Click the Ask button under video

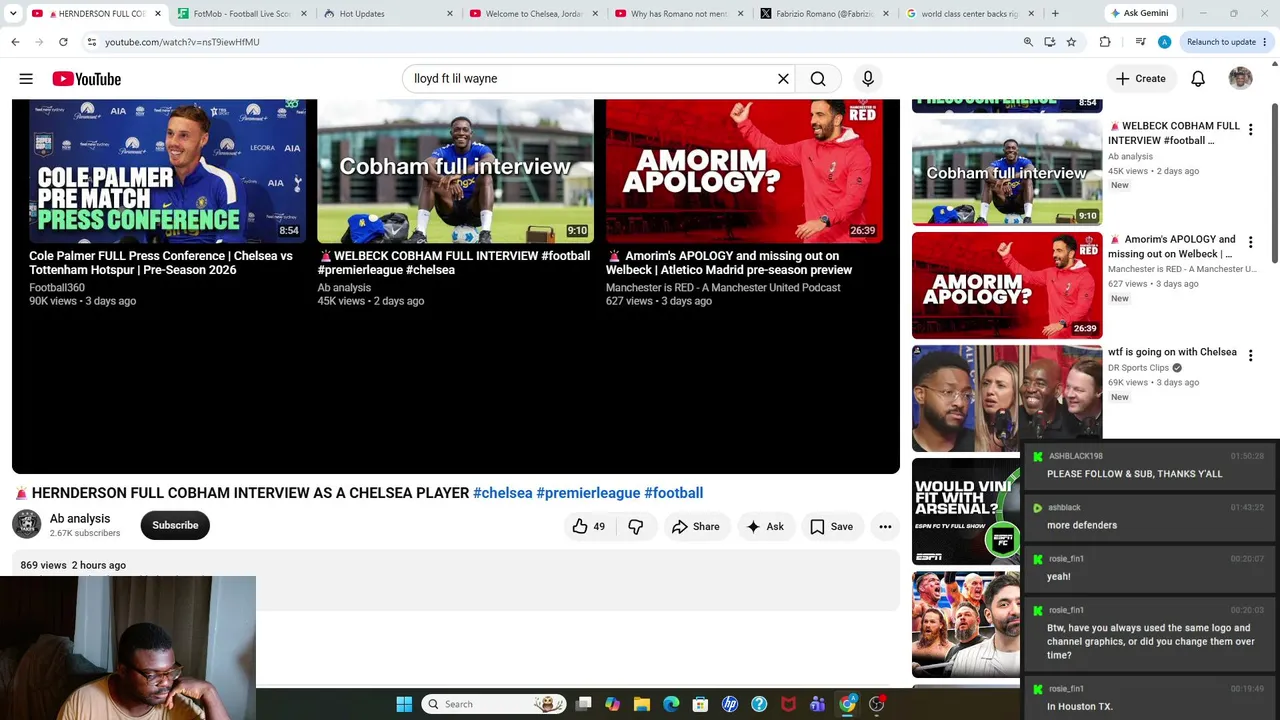coord(765,527)
